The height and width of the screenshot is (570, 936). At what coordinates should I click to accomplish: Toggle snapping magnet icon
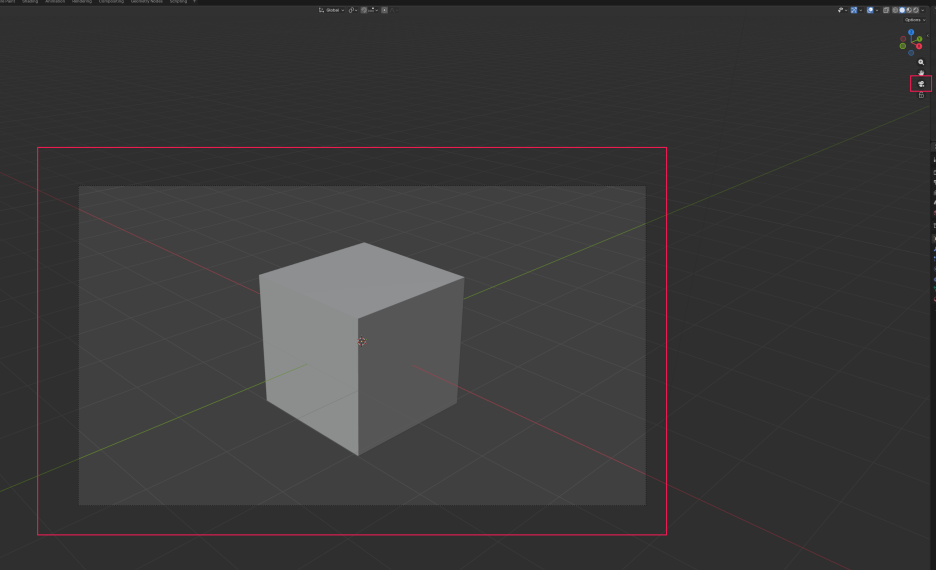364,10
